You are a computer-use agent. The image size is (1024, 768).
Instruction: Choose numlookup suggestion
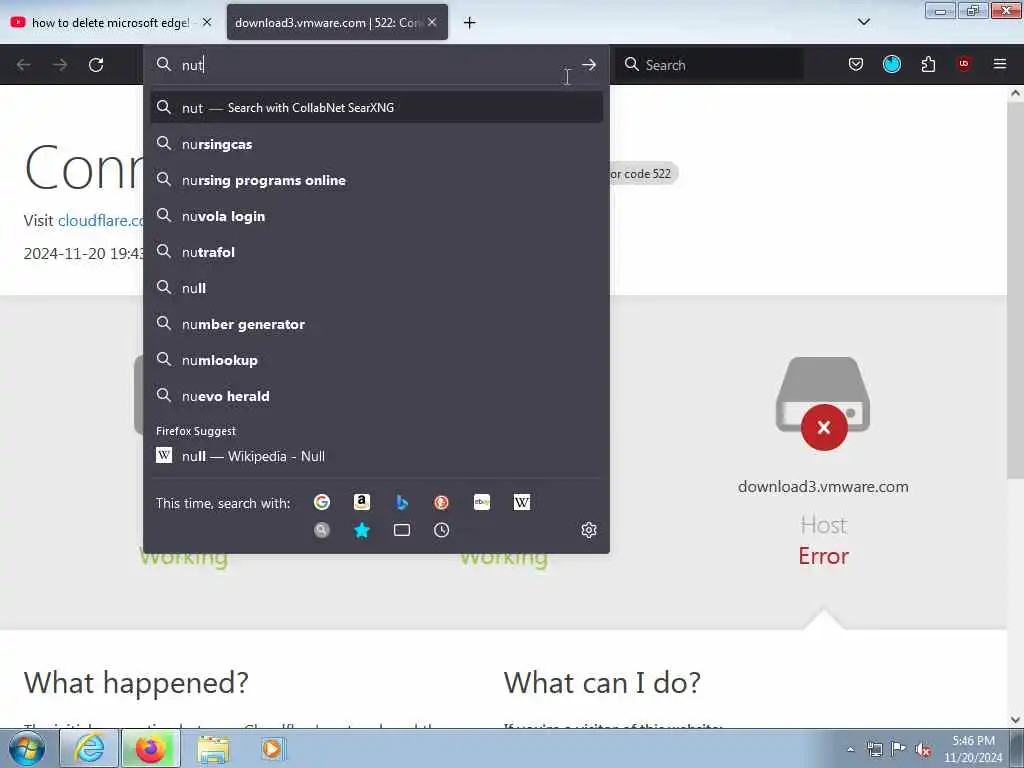(x=377, y=360)
